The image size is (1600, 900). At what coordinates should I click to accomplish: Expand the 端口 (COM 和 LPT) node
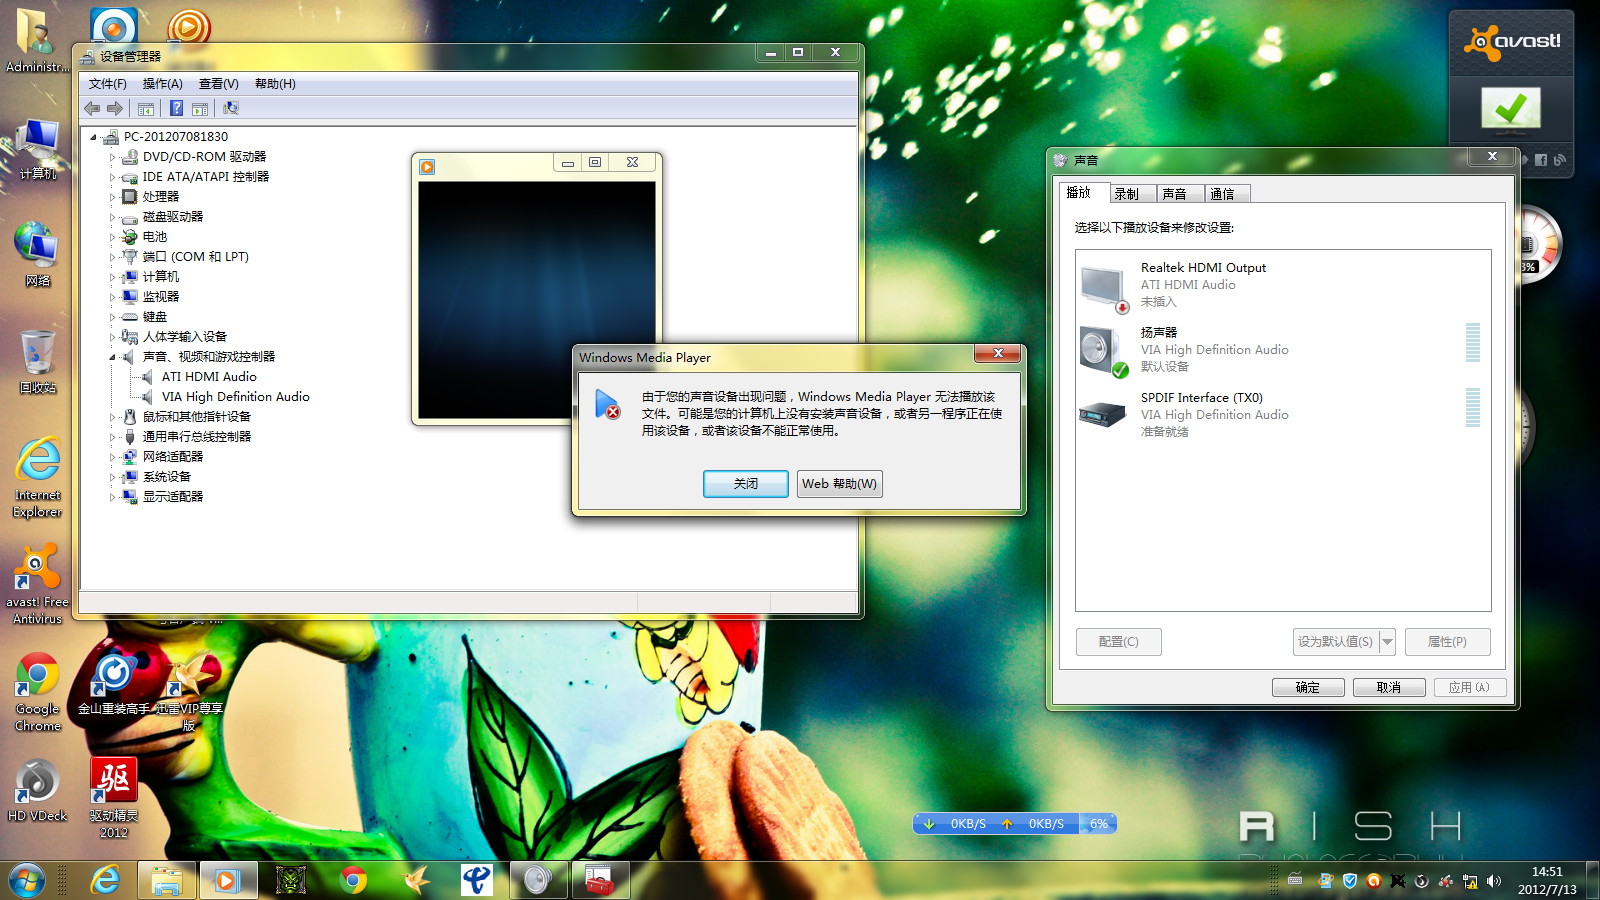tap(112, 257)
